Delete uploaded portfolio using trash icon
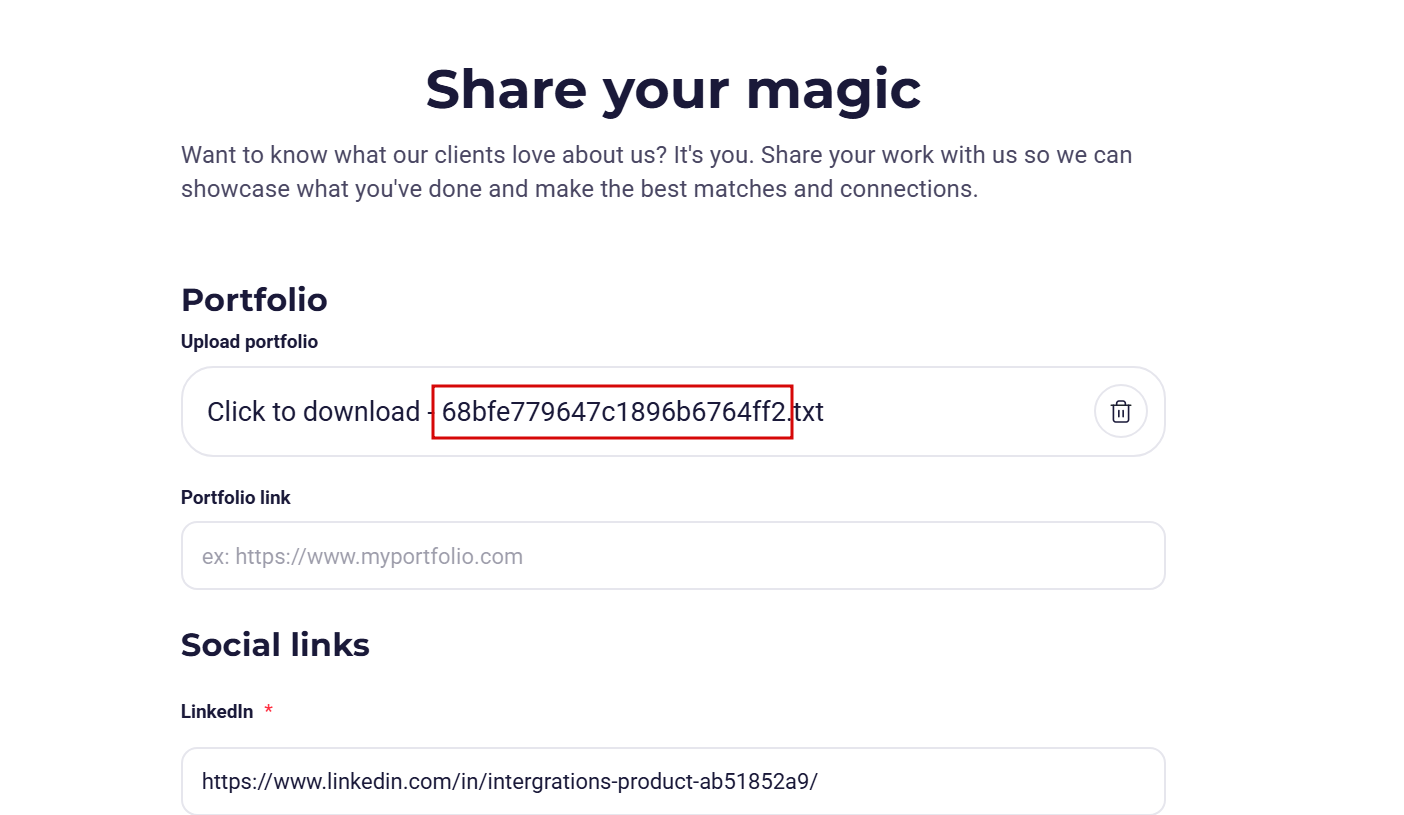This screenshot has height=815, width=1404. coord(1121,411)
